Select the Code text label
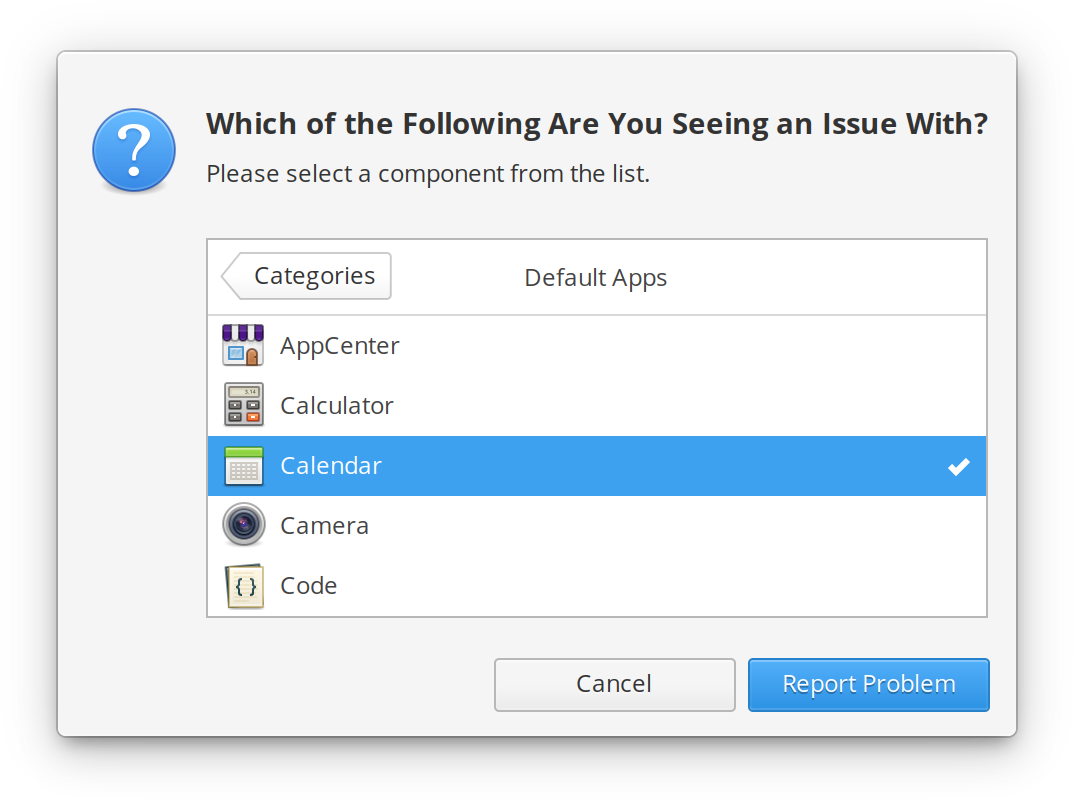The width and height of the screenshot is (1074, 800). (x=308, y=586)
